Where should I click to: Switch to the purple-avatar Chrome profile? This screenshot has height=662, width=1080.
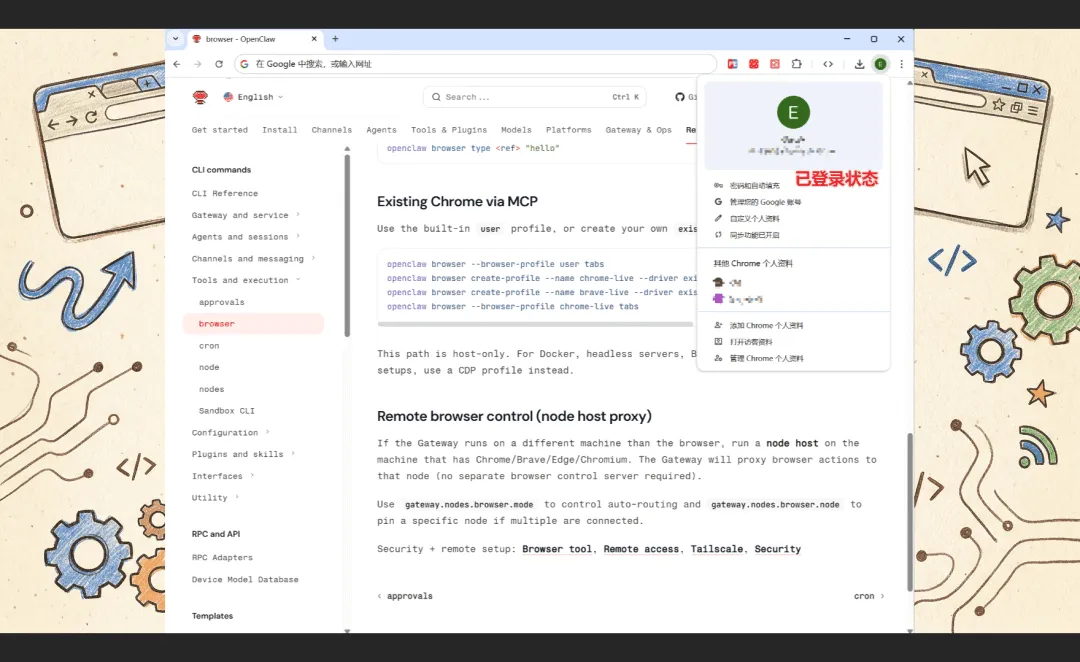tap(738, 299)
